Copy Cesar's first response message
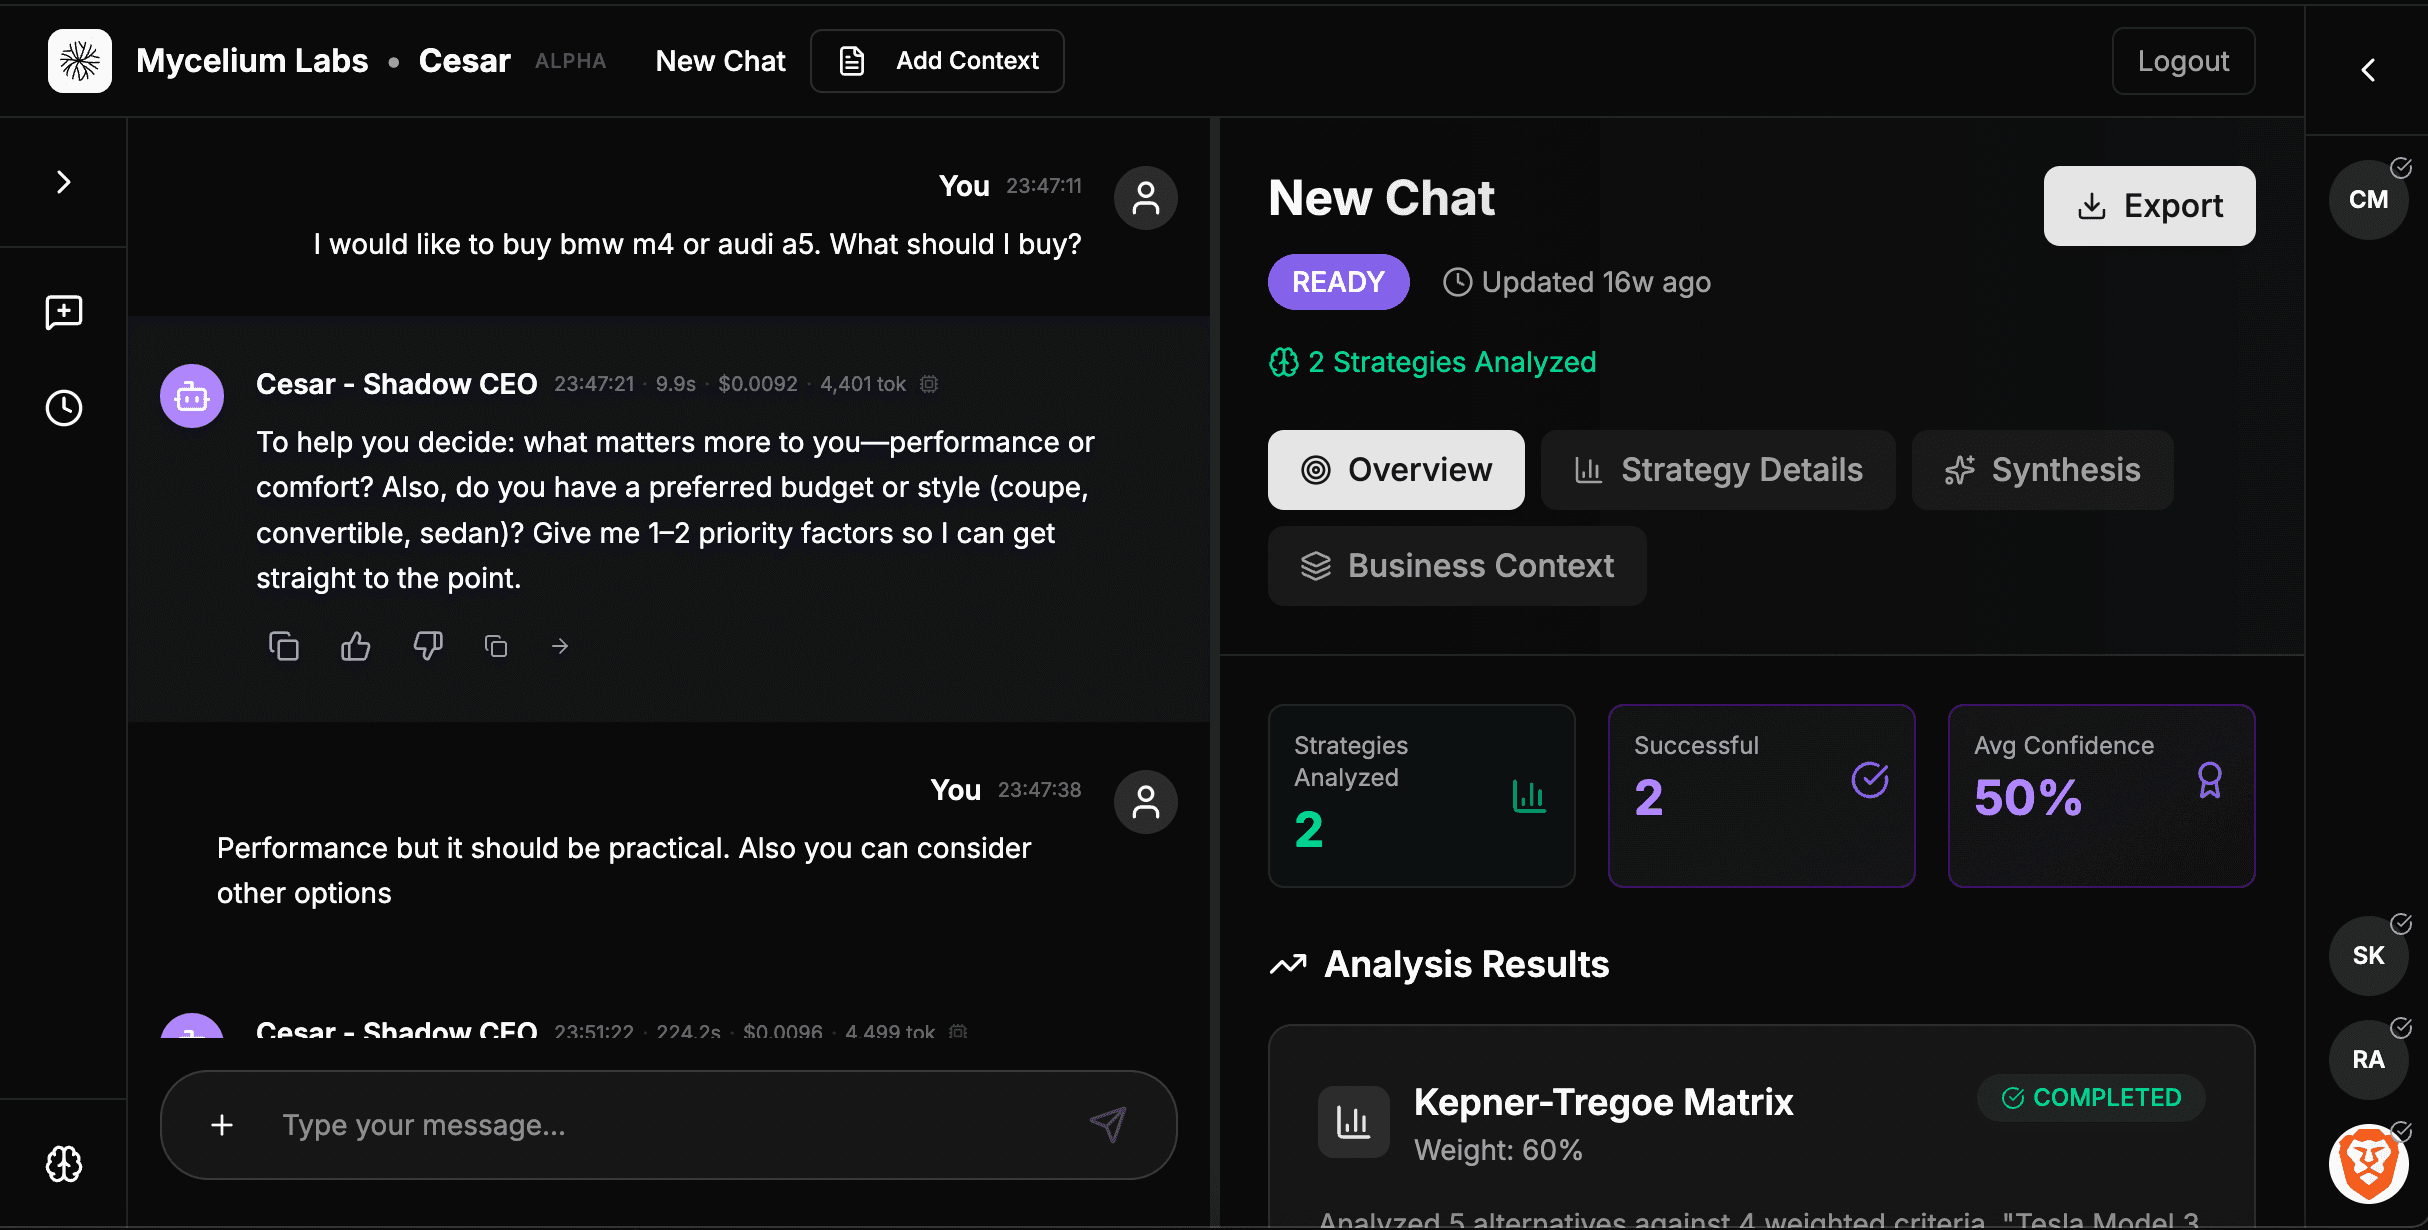Viewport: 2428px width, 1230px height. pos(284,647)
